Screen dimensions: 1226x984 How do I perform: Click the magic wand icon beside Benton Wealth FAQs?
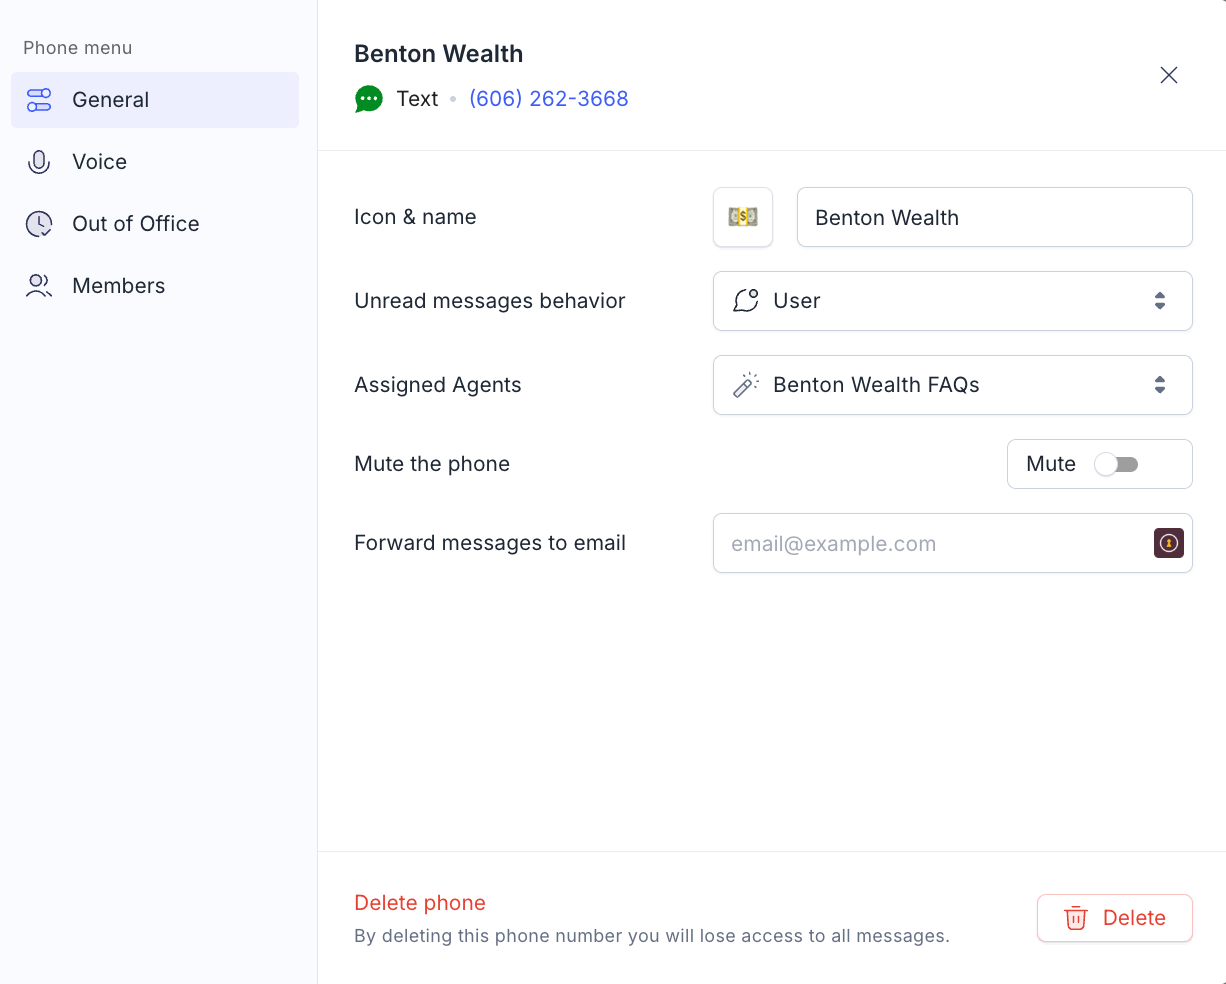tap(746, 385)
